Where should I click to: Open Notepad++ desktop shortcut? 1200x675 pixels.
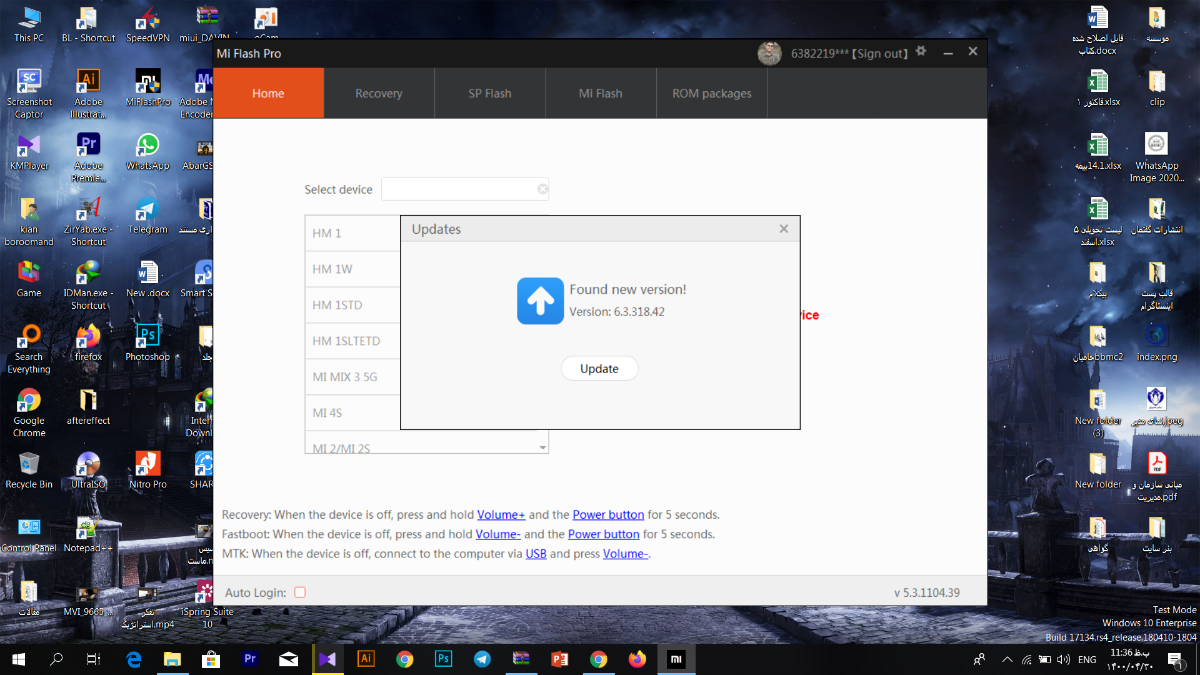click(x=88, y=534)
